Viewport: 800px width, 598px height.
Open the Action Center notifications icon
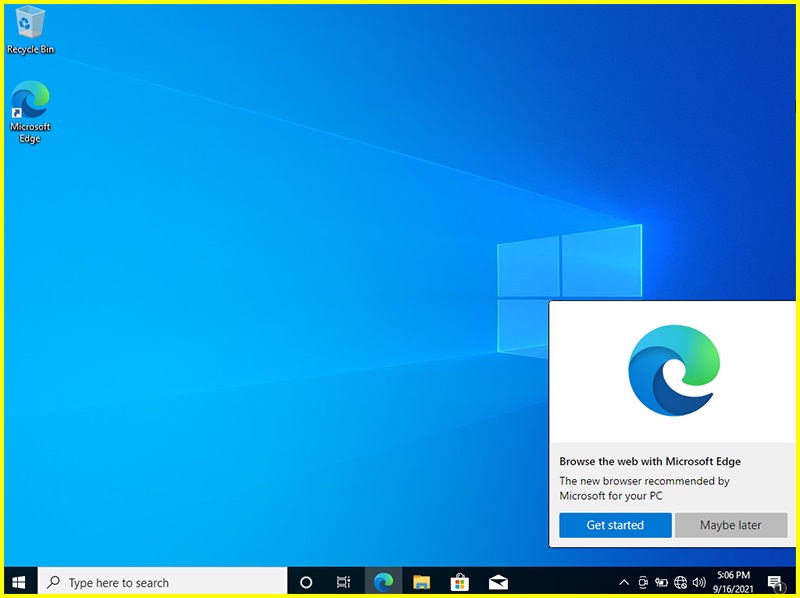775,583
